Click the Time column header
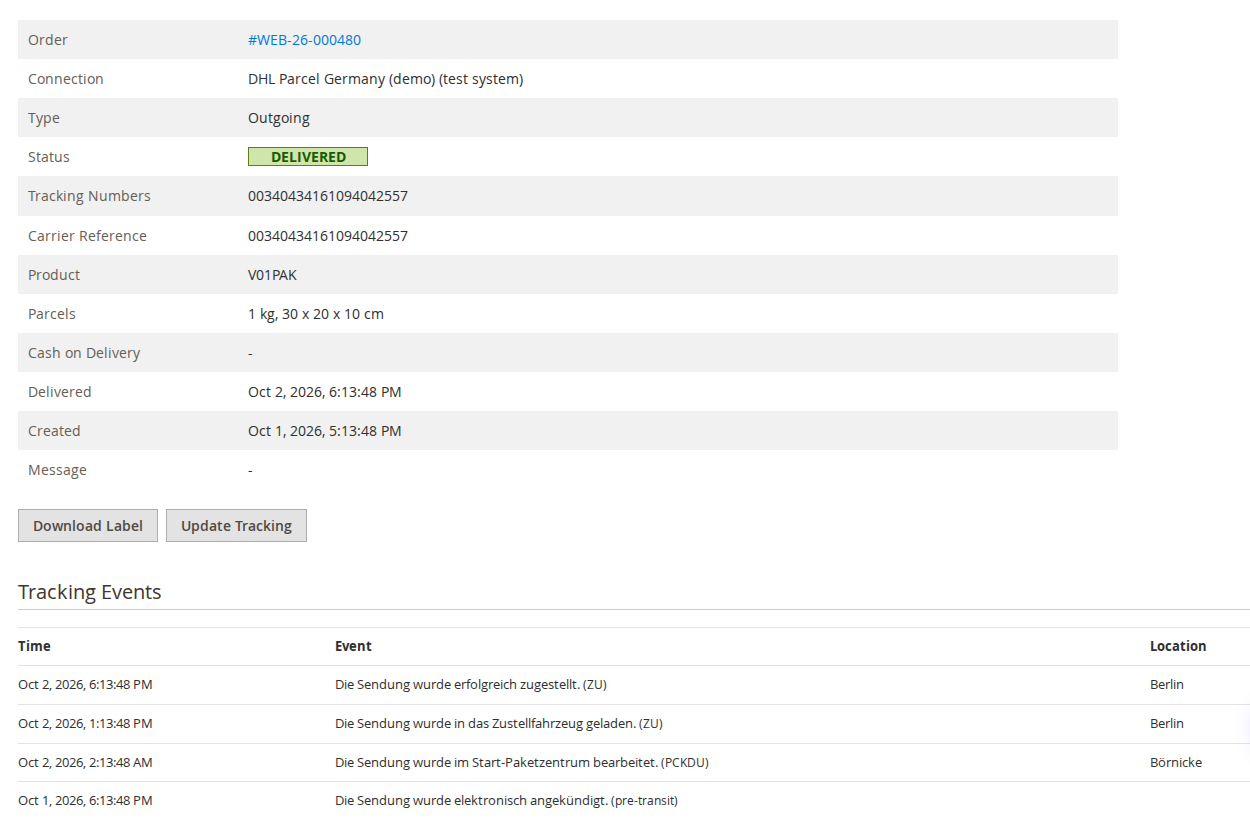The image size is (1250, 820). (x=34, y=646)
